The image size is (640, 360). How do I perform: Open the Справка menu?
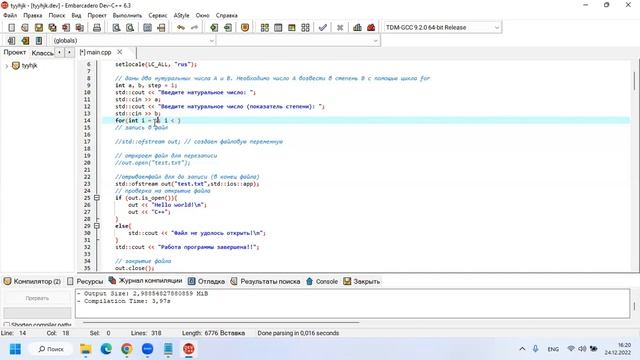click(x=227, y=15)
